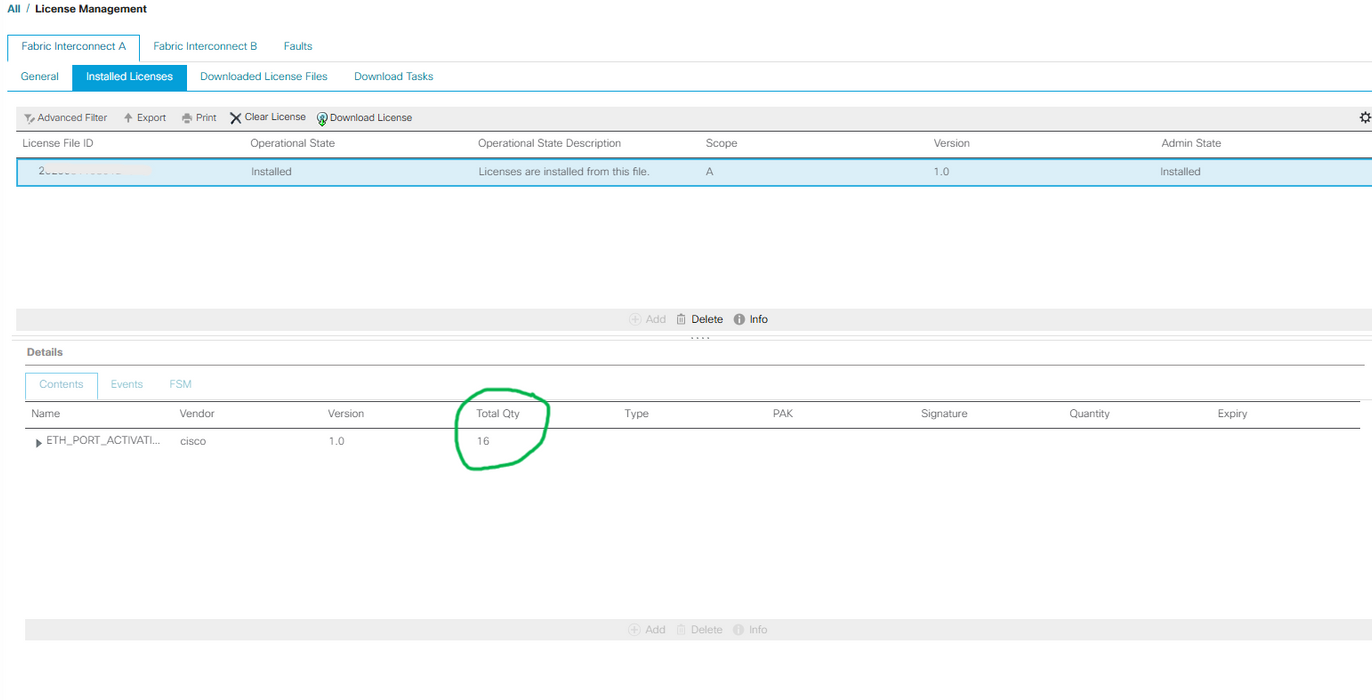Click the Admin State 'Installed' cell
1372x700 pixels.
pyautogui.click(x=1180, y=172)
